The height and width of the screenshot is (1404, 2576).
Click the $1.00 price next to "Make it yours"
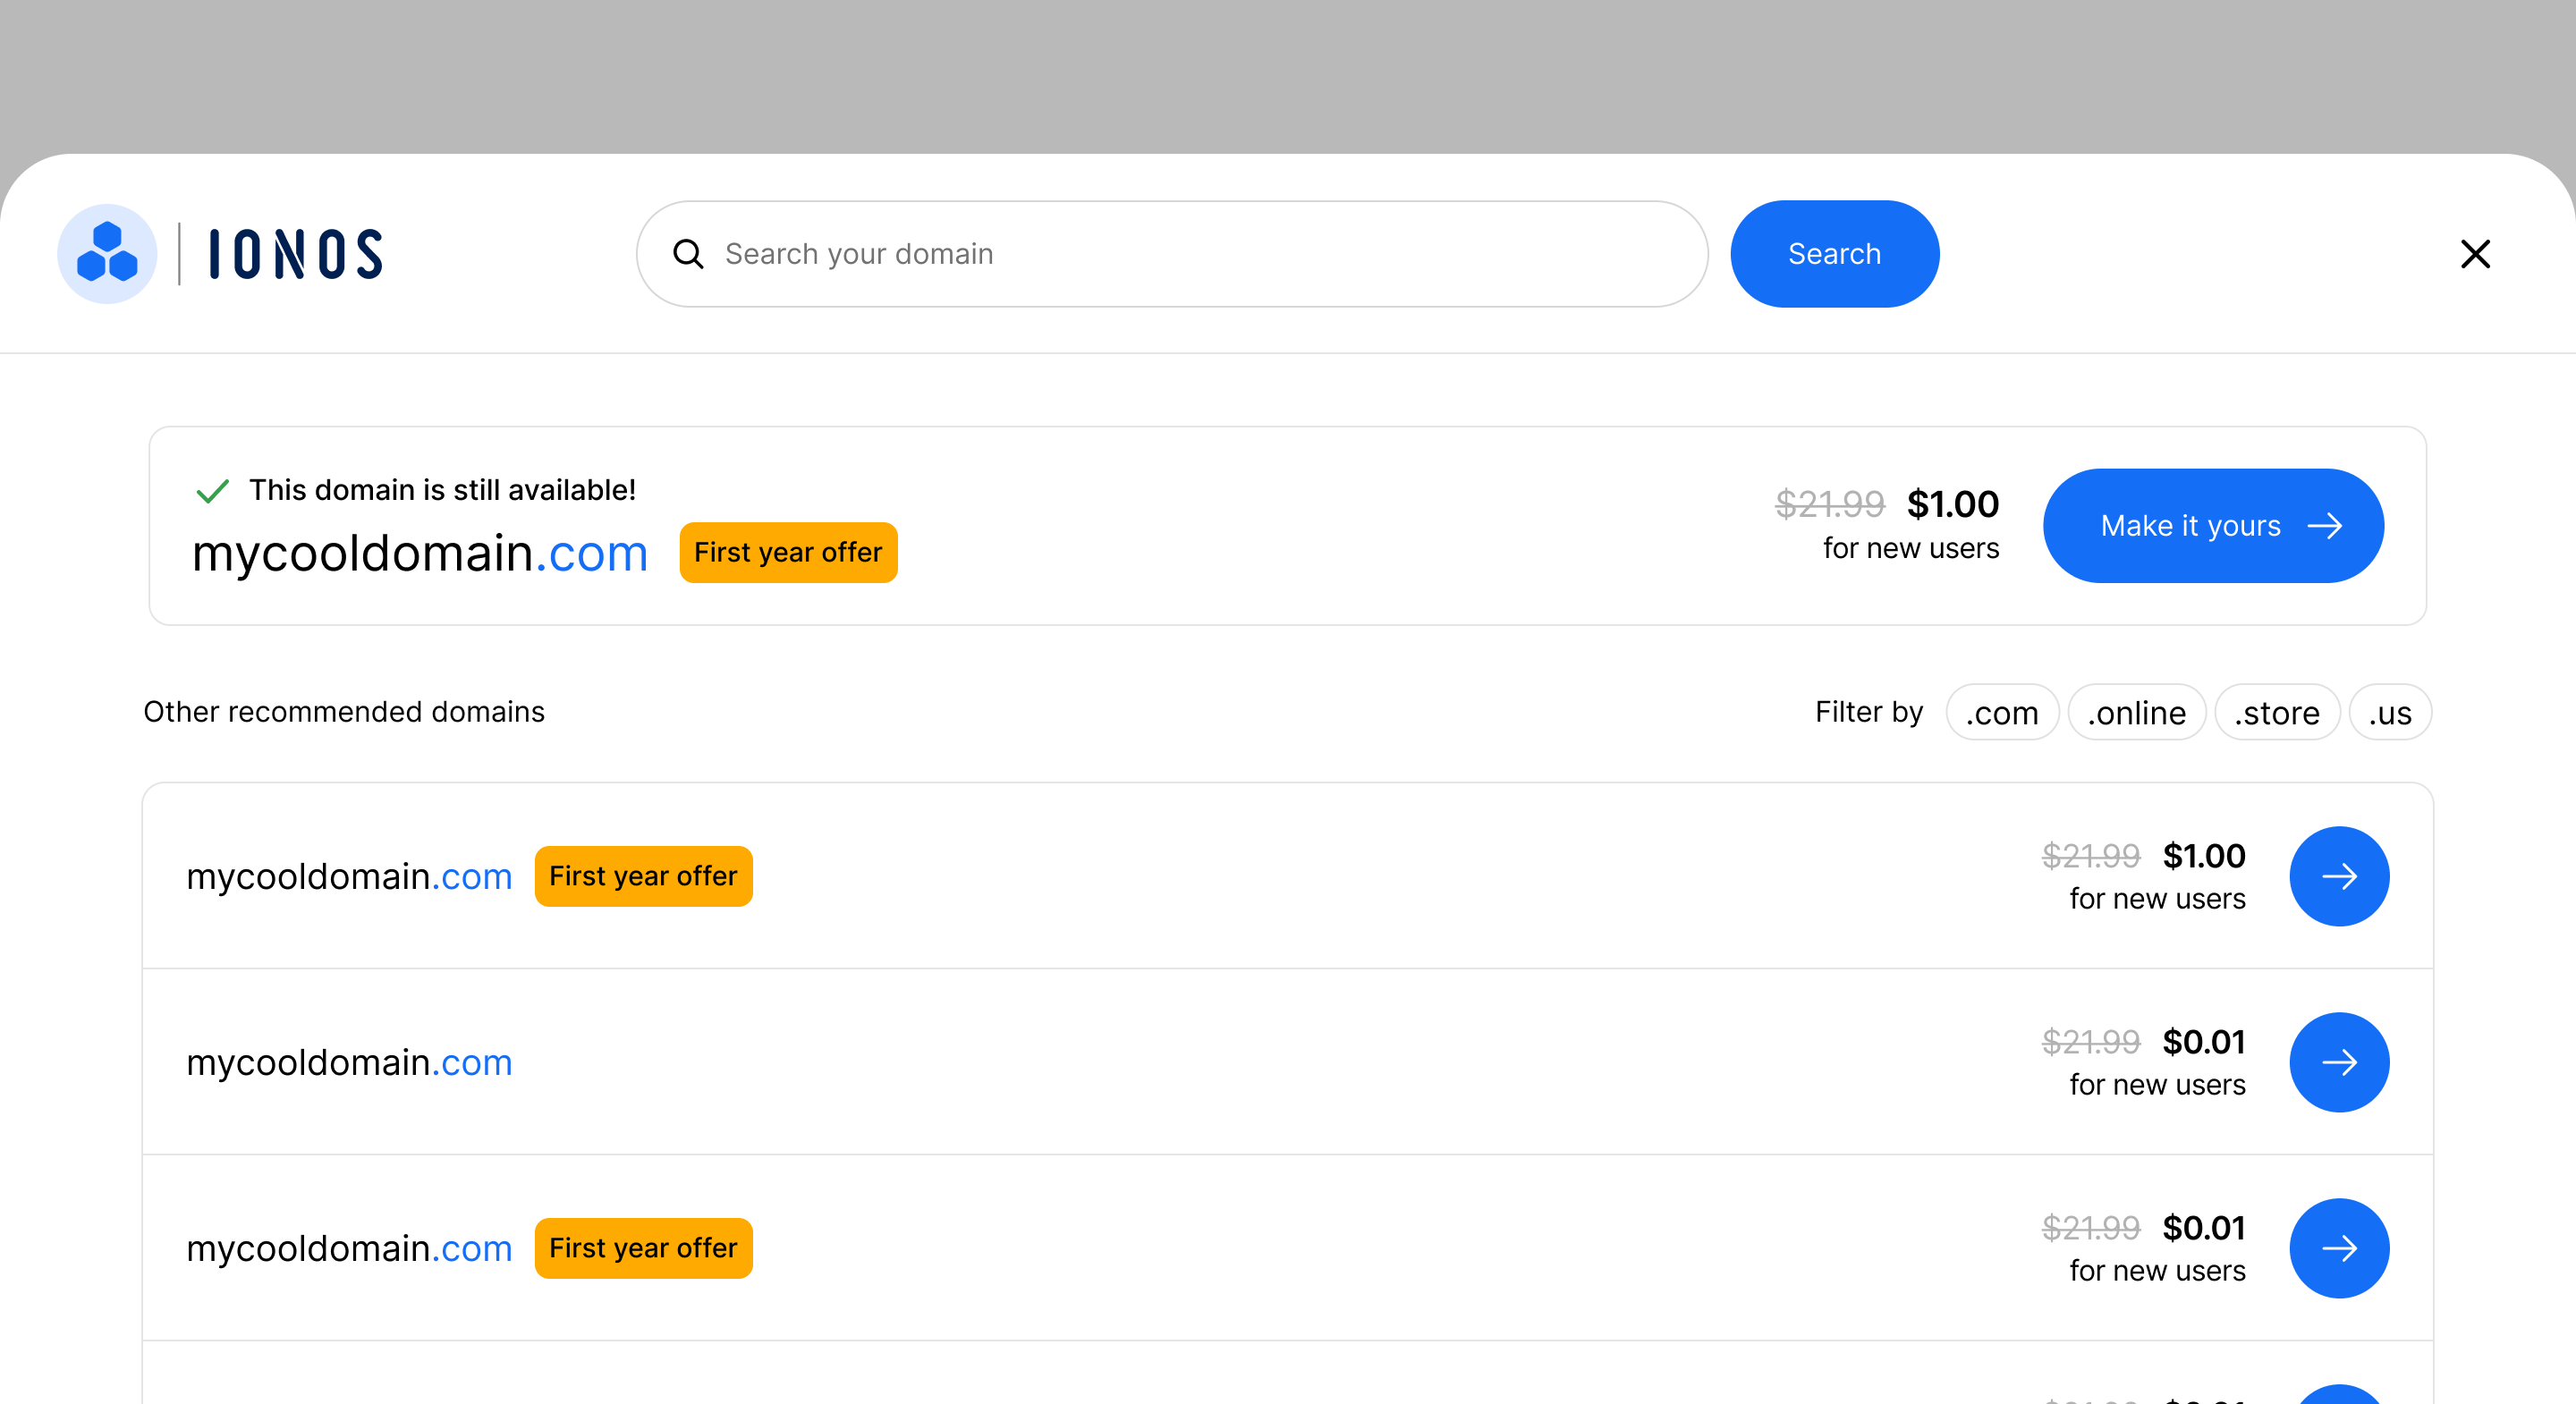(1953, 504)
